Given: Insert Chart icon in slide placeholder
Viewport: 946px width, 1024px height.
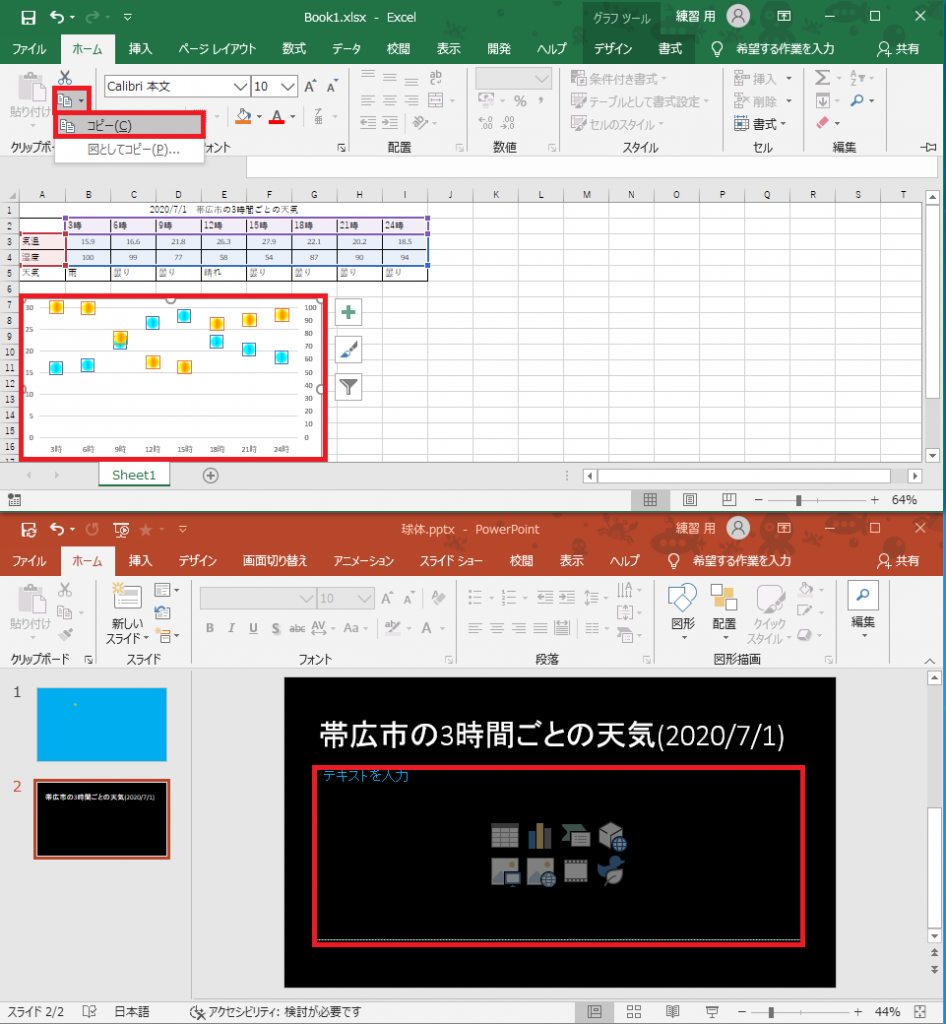Looking at the screenshot, I should tap(540, 835).
